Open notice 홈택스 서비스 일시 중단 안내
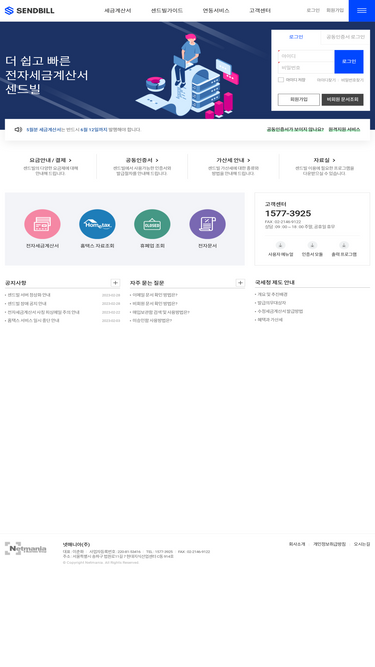 (33, 321)
